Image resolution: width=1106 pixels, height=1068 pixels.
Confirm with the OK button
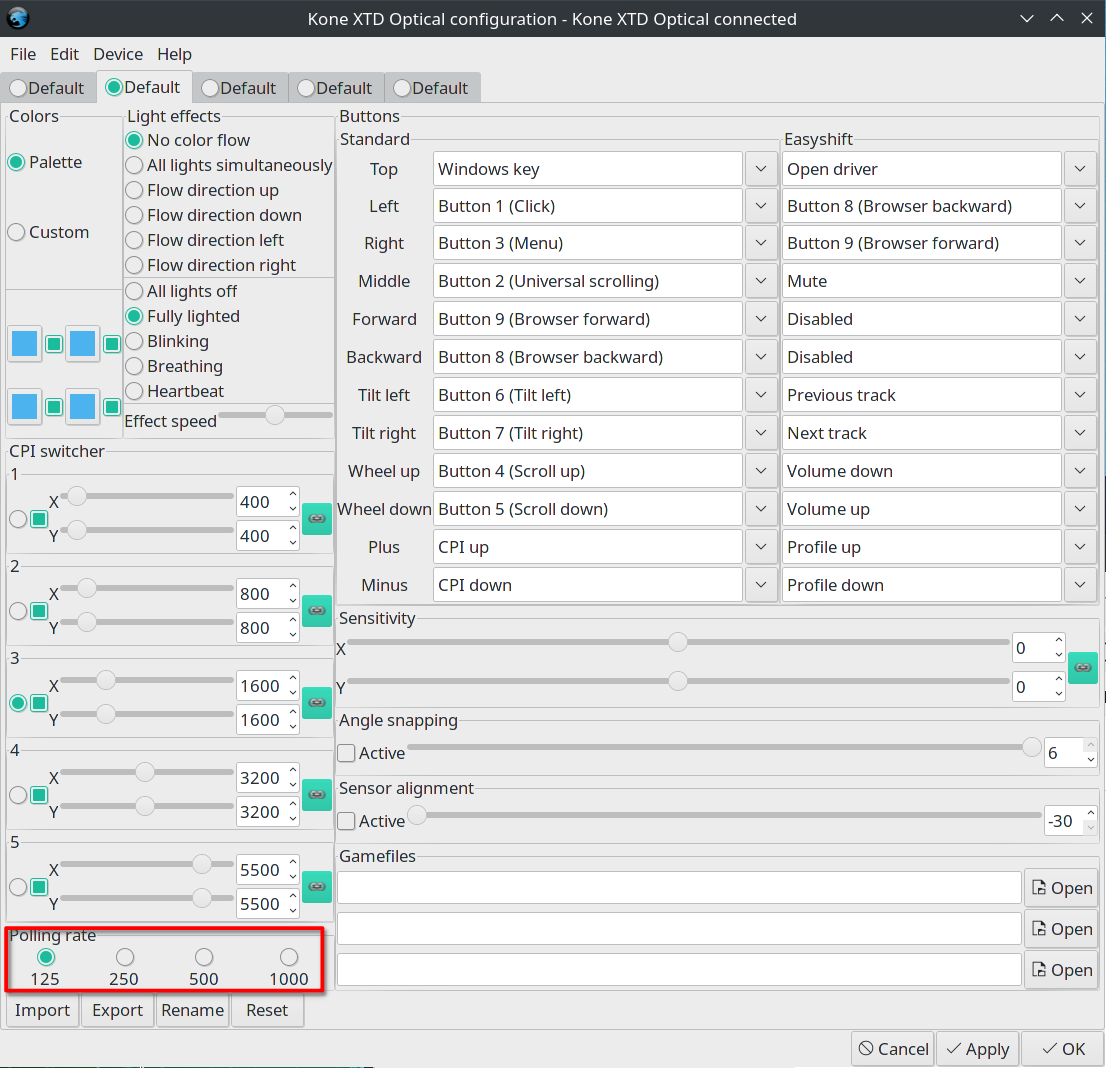[x=1063, y=1049]
